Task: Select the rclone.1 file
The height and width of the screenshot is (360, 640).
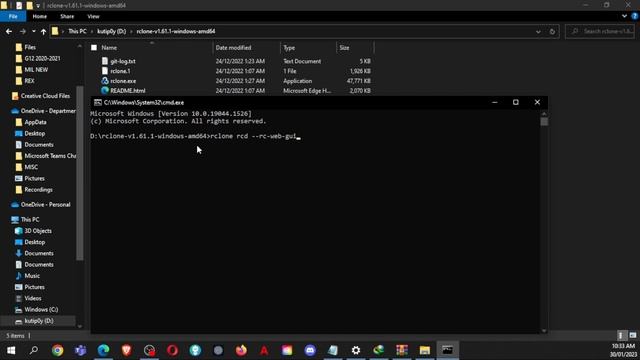Action: click(120, 71)
